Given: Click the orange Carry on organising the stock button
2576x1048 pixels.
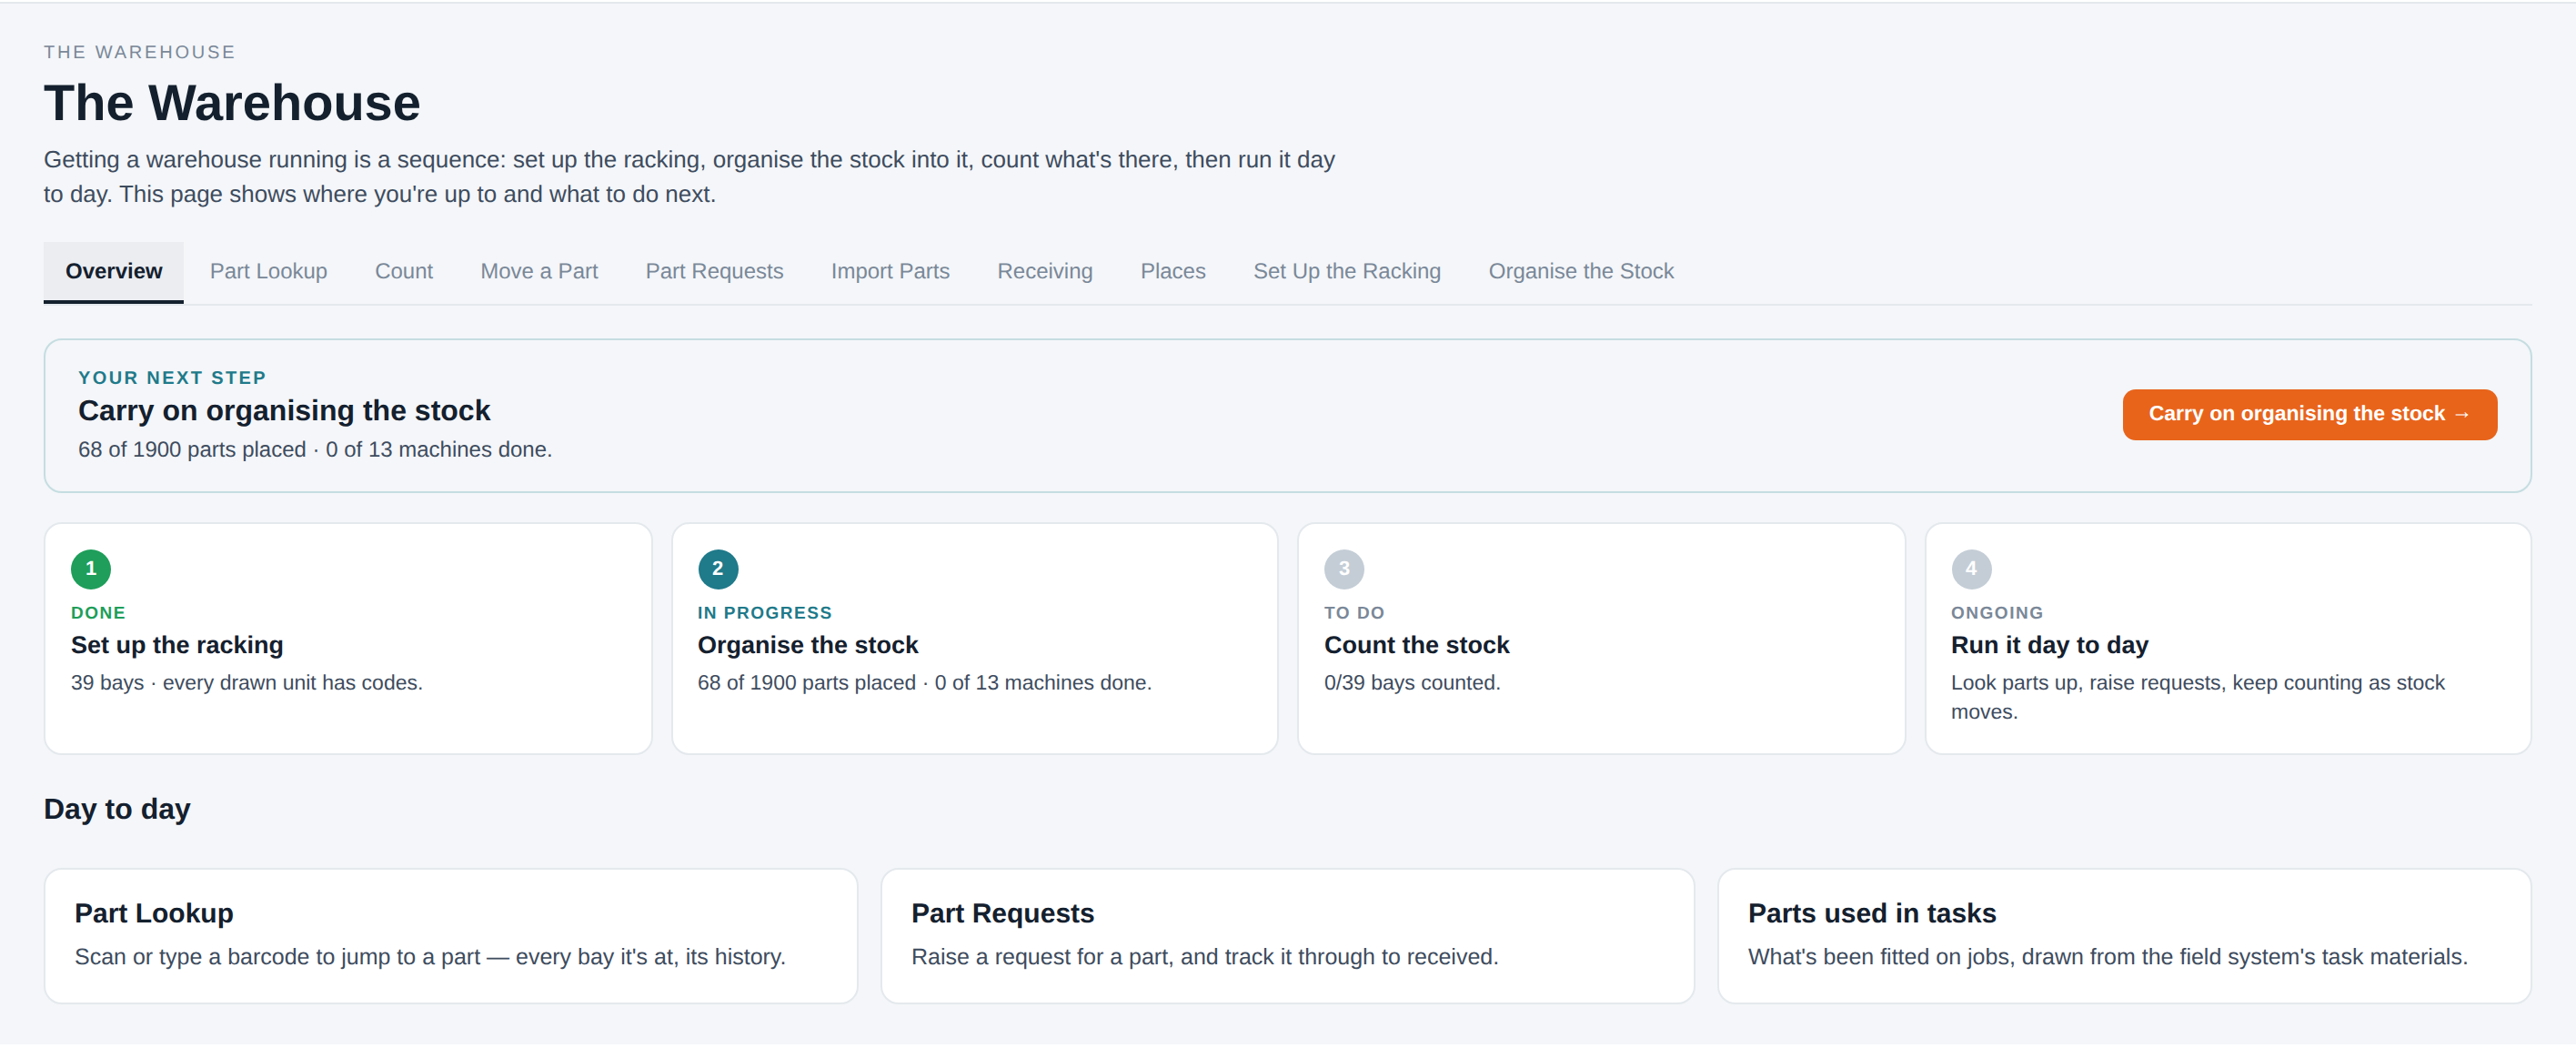Looking at the screenshot, I should (x=2309, y=414).
